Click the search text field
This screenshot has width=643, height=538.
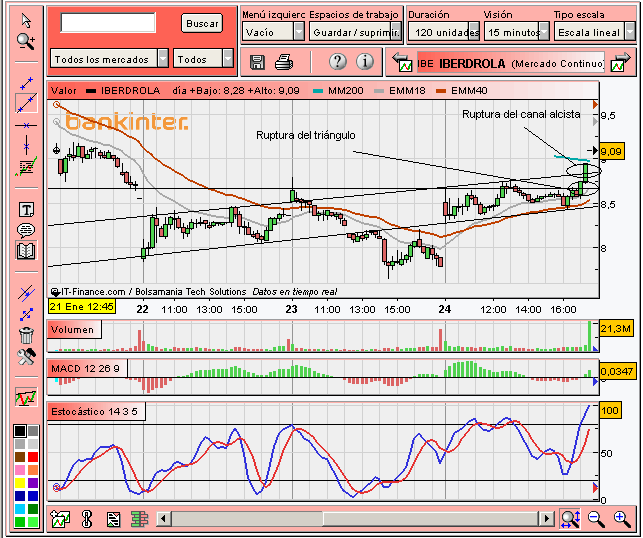[108, 23]
